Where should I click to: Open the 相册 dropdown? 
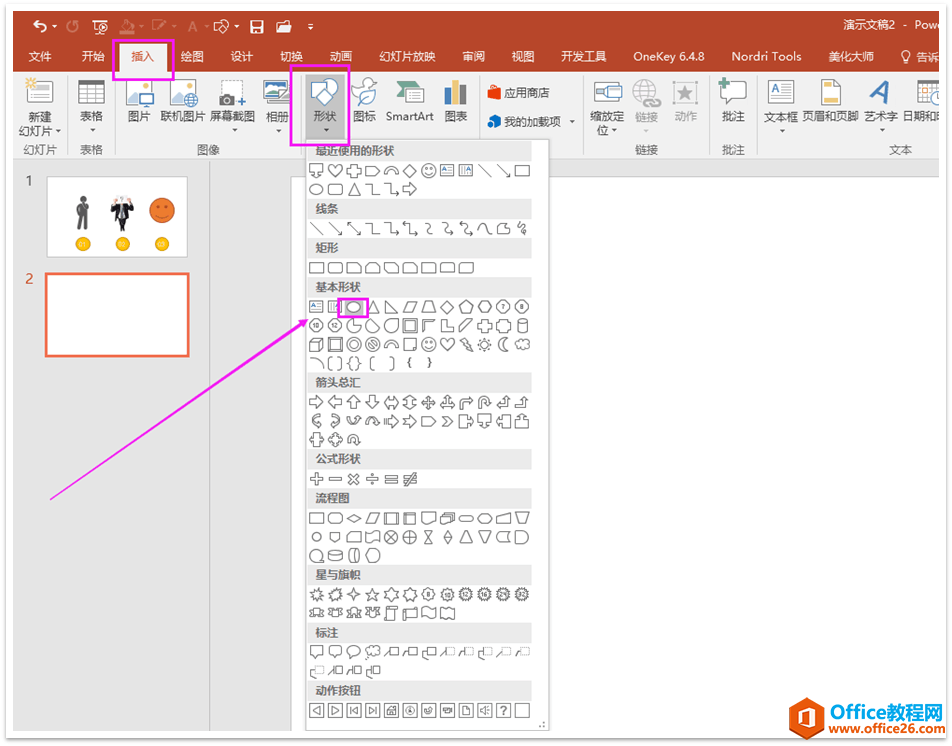pyautogui.click(x=277, y=107)
